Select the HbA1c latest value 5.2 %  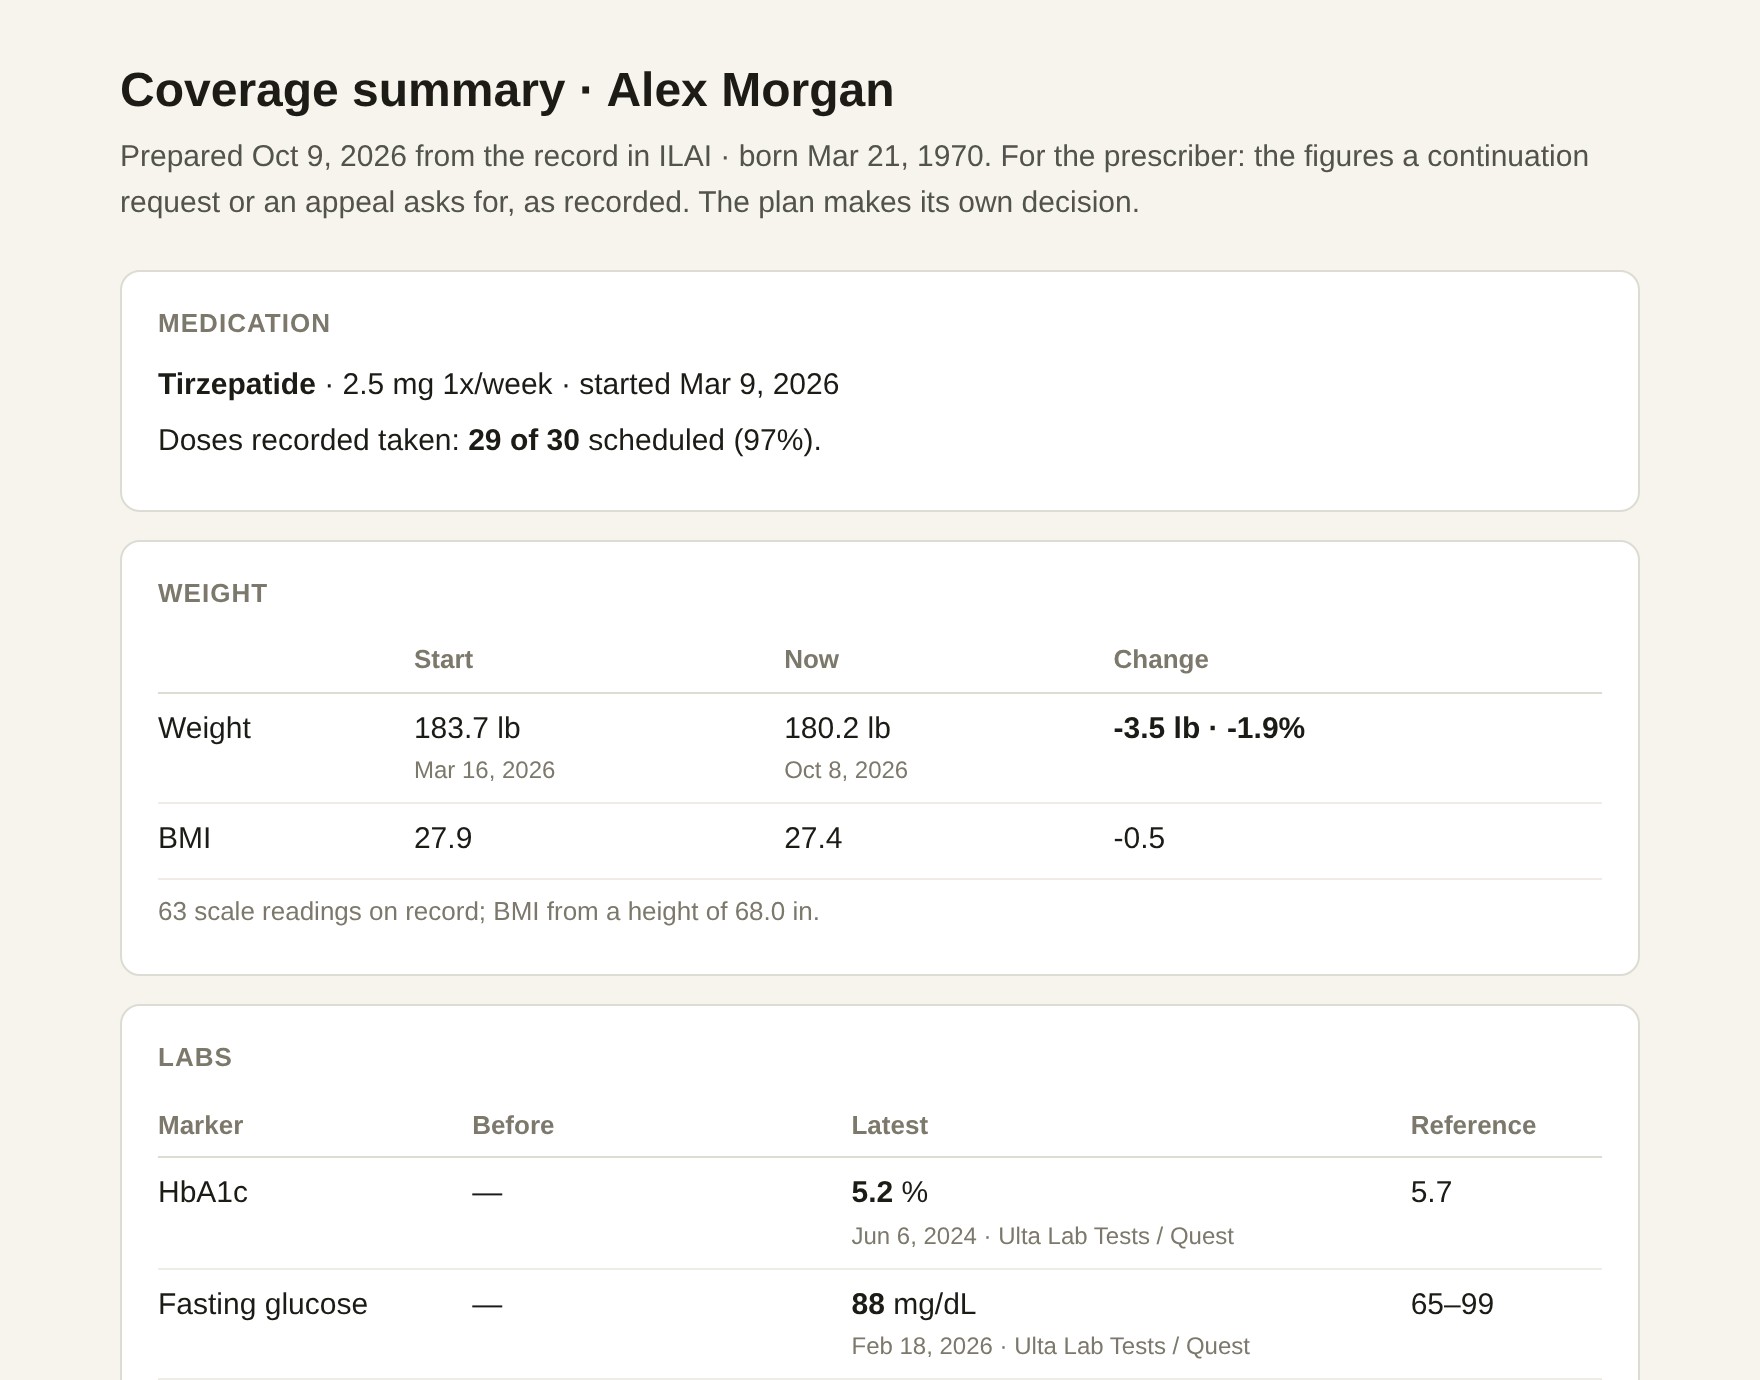click(889, 1192)
